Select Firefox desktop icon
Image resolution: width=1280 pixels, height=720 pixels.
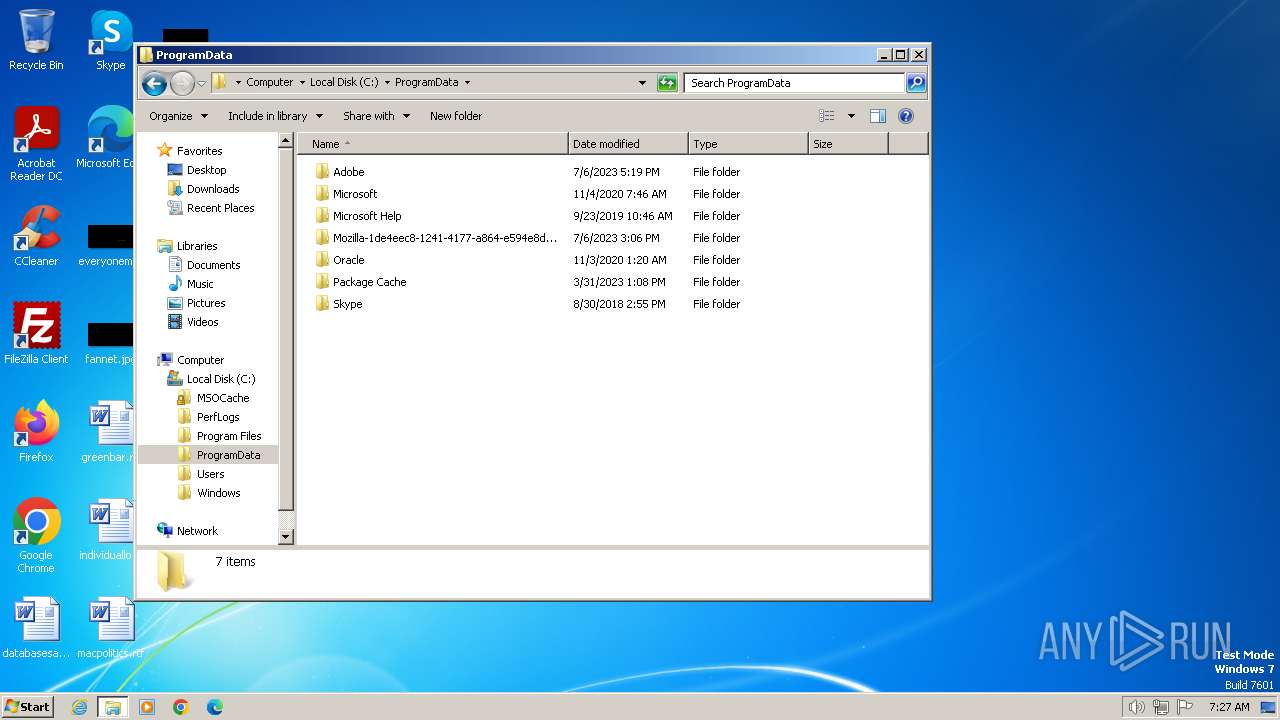coord(36,431)
